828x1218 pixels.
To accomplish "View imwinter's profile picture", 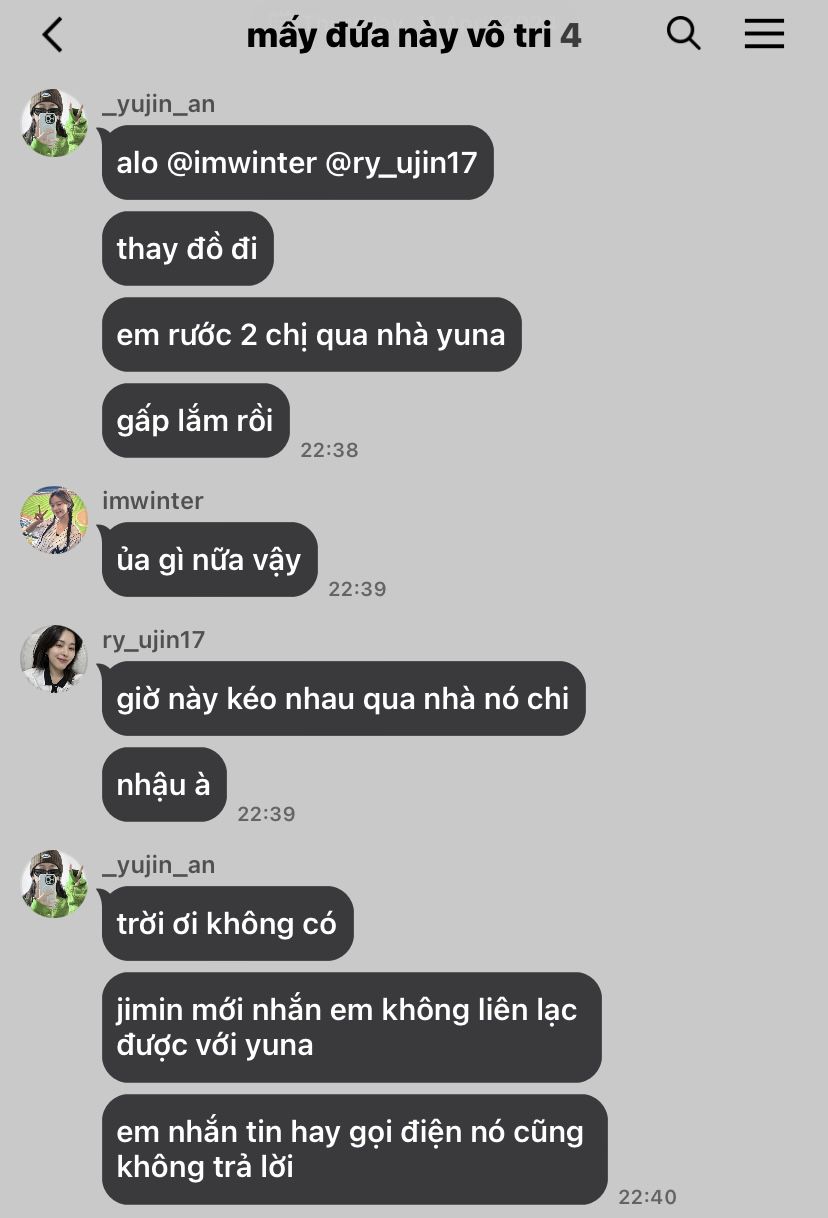I will click(x=54, y=520).
